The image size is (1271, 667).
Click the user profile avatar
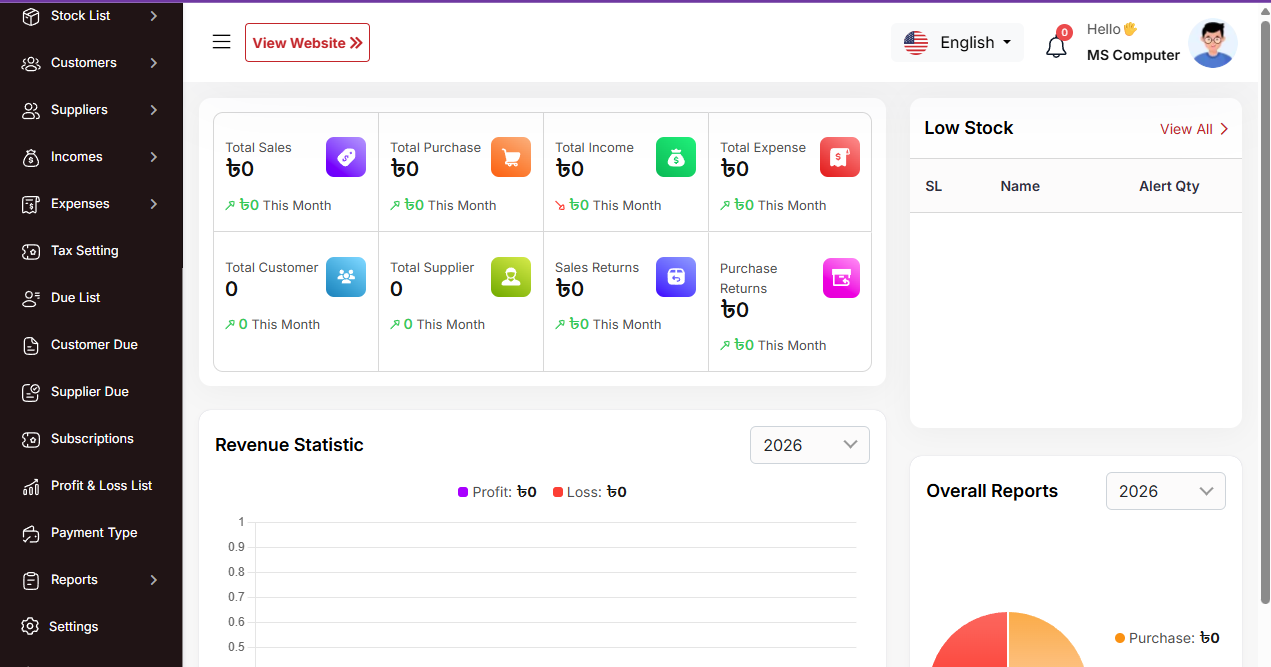(1212, 43)
